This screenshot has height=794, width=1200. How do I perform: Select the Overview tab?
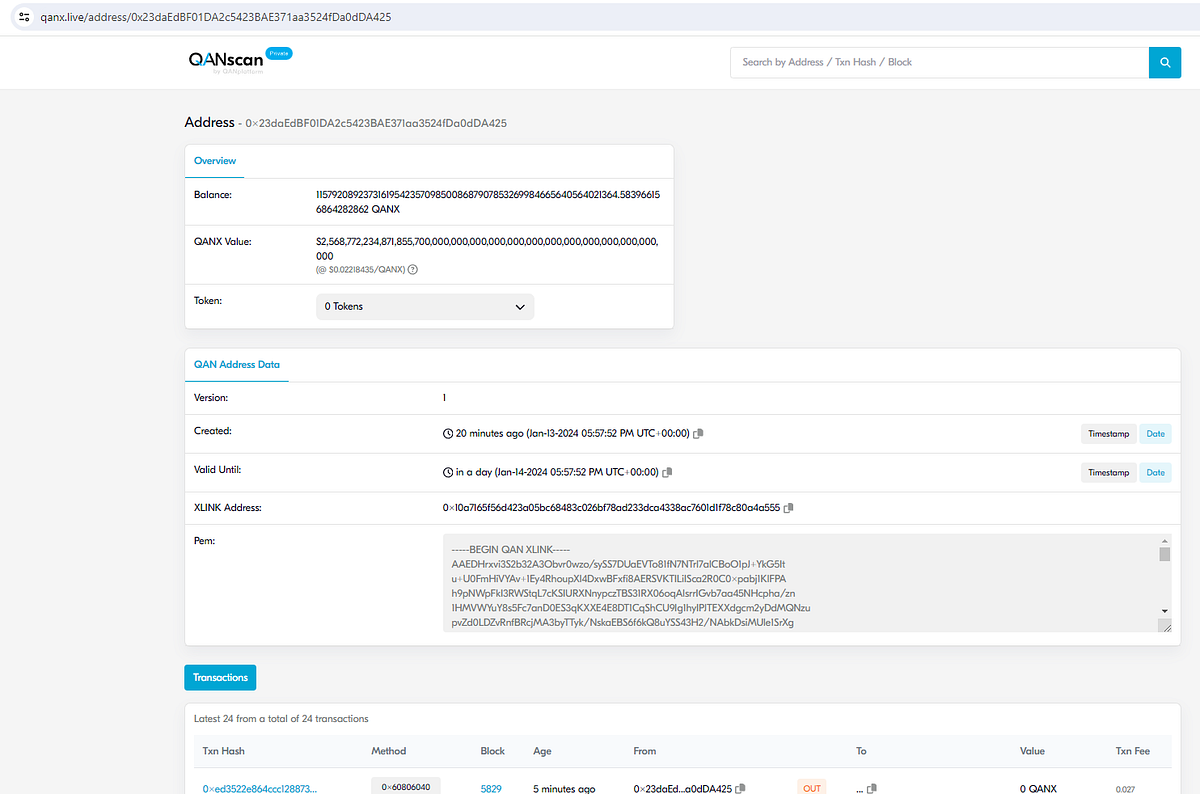214,160
